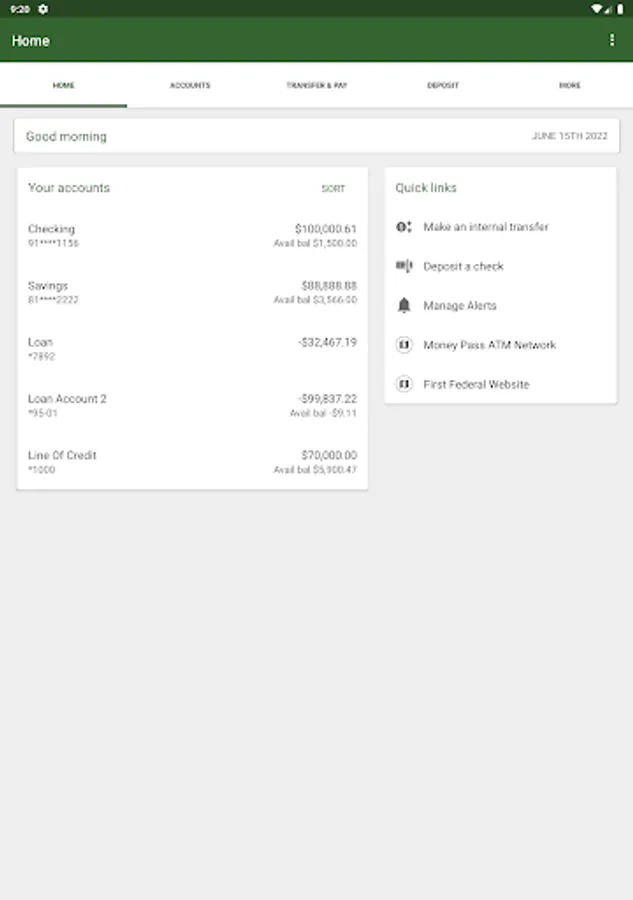Click the Money Pass ATM Network icon

pyautogui.click(x=404, y=345)
